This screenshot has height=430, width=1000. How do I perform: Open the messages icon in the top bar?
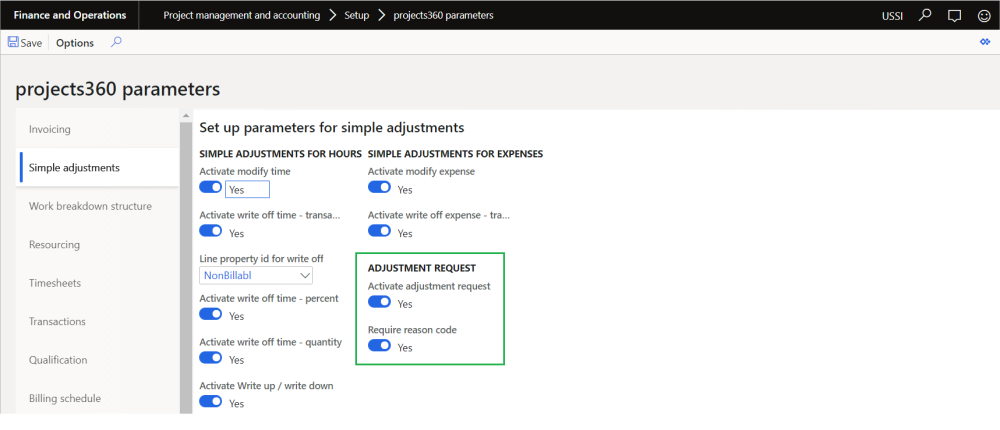[954, 15]
